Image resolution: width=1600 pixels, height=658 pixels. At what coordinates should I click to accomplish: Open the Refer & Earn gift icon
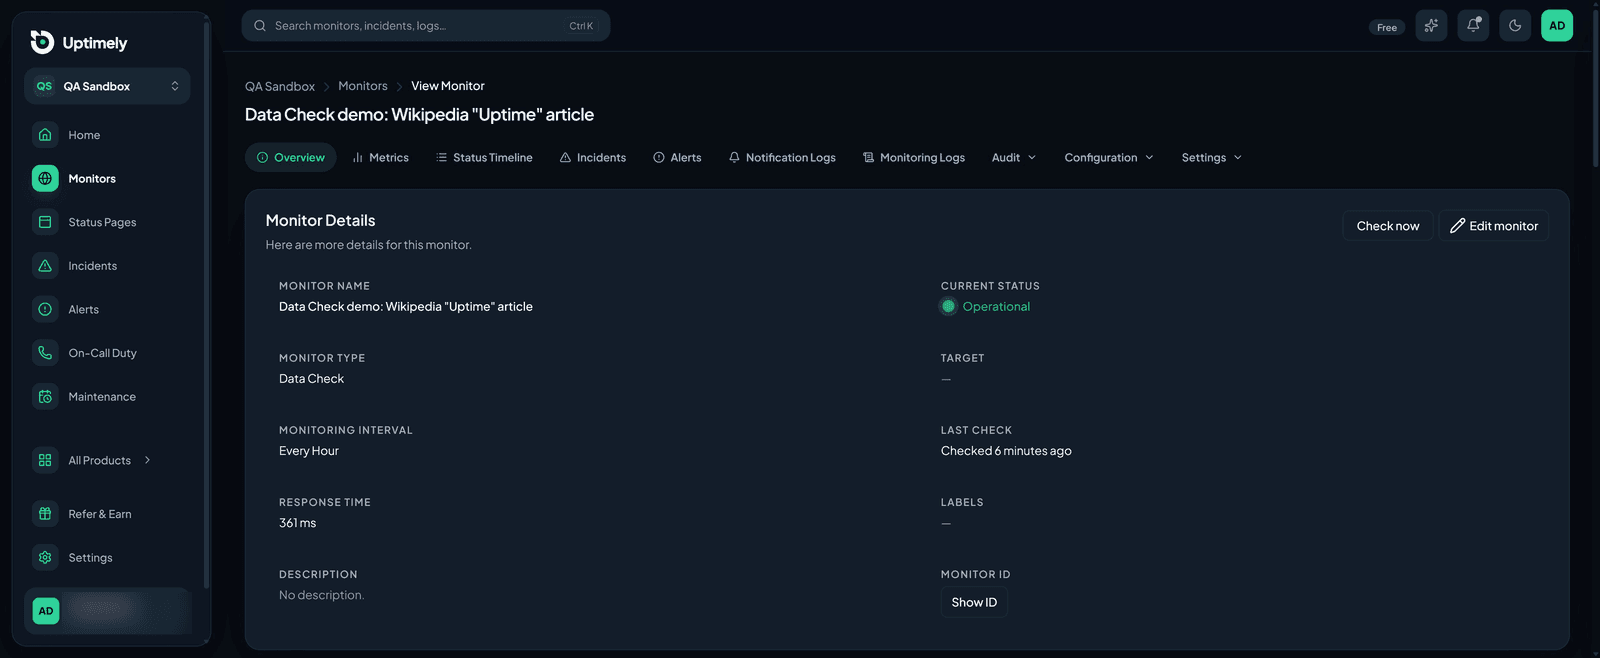pos(45,514)
